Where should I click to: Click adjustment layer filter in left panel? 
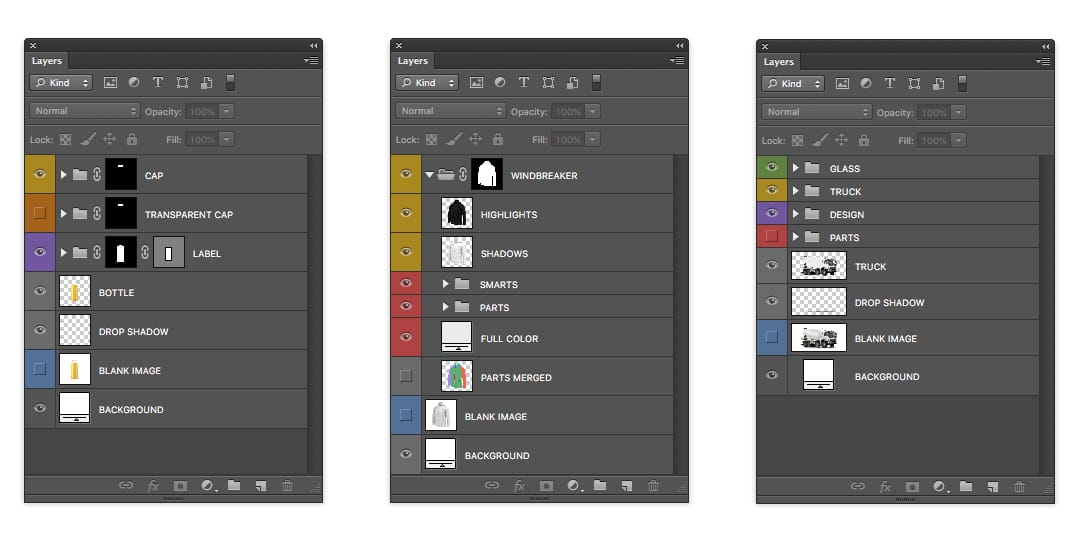pos(134,82)
